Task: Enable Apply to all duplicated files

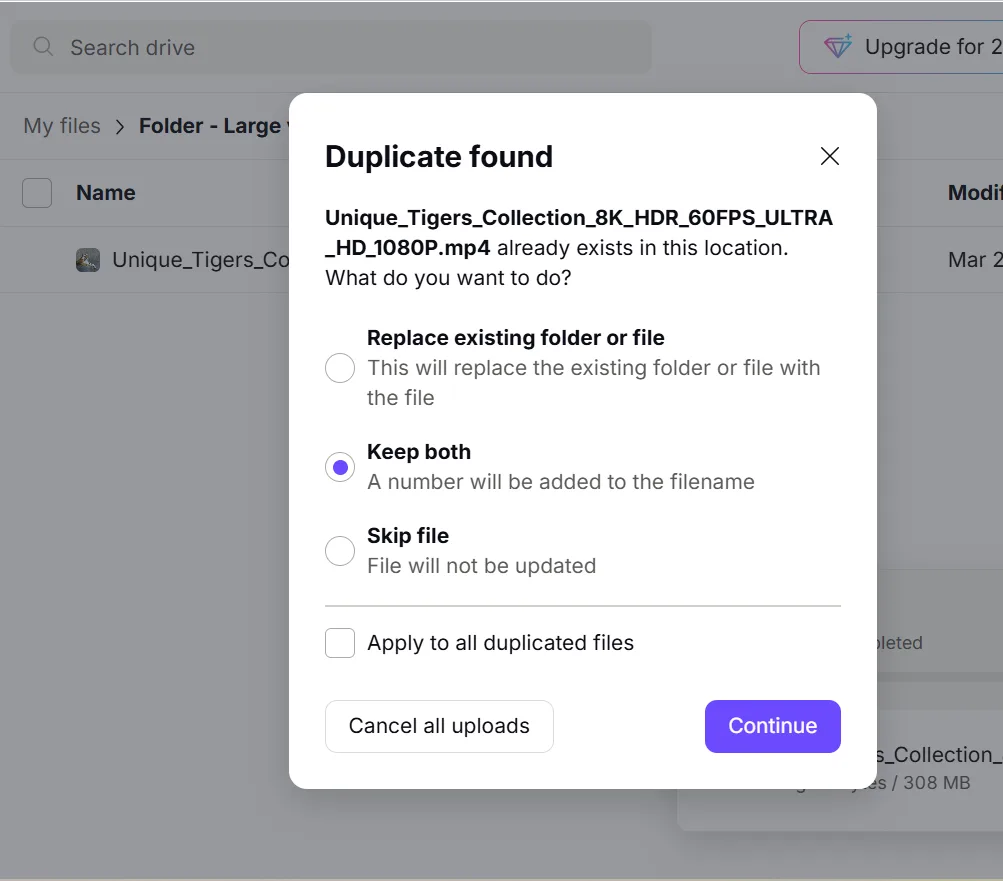Action: 340,643
